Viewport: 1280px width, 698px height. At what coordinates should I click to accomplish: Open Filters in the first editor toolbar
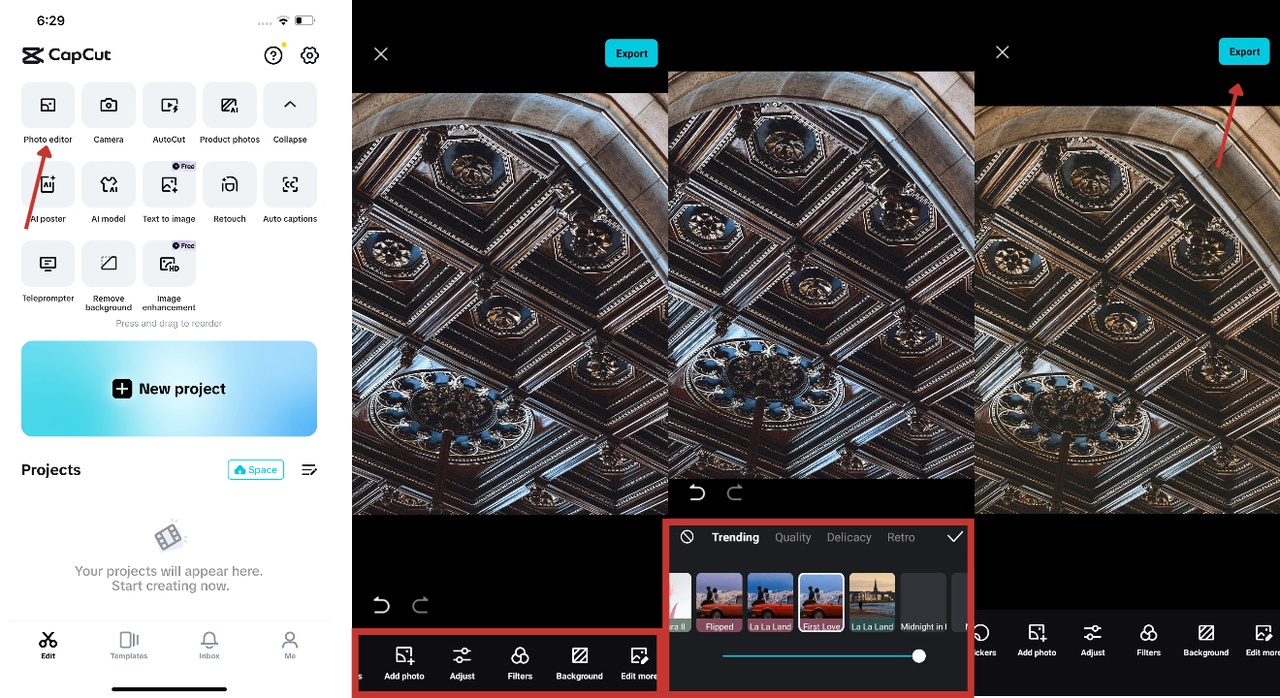point(520,664)
